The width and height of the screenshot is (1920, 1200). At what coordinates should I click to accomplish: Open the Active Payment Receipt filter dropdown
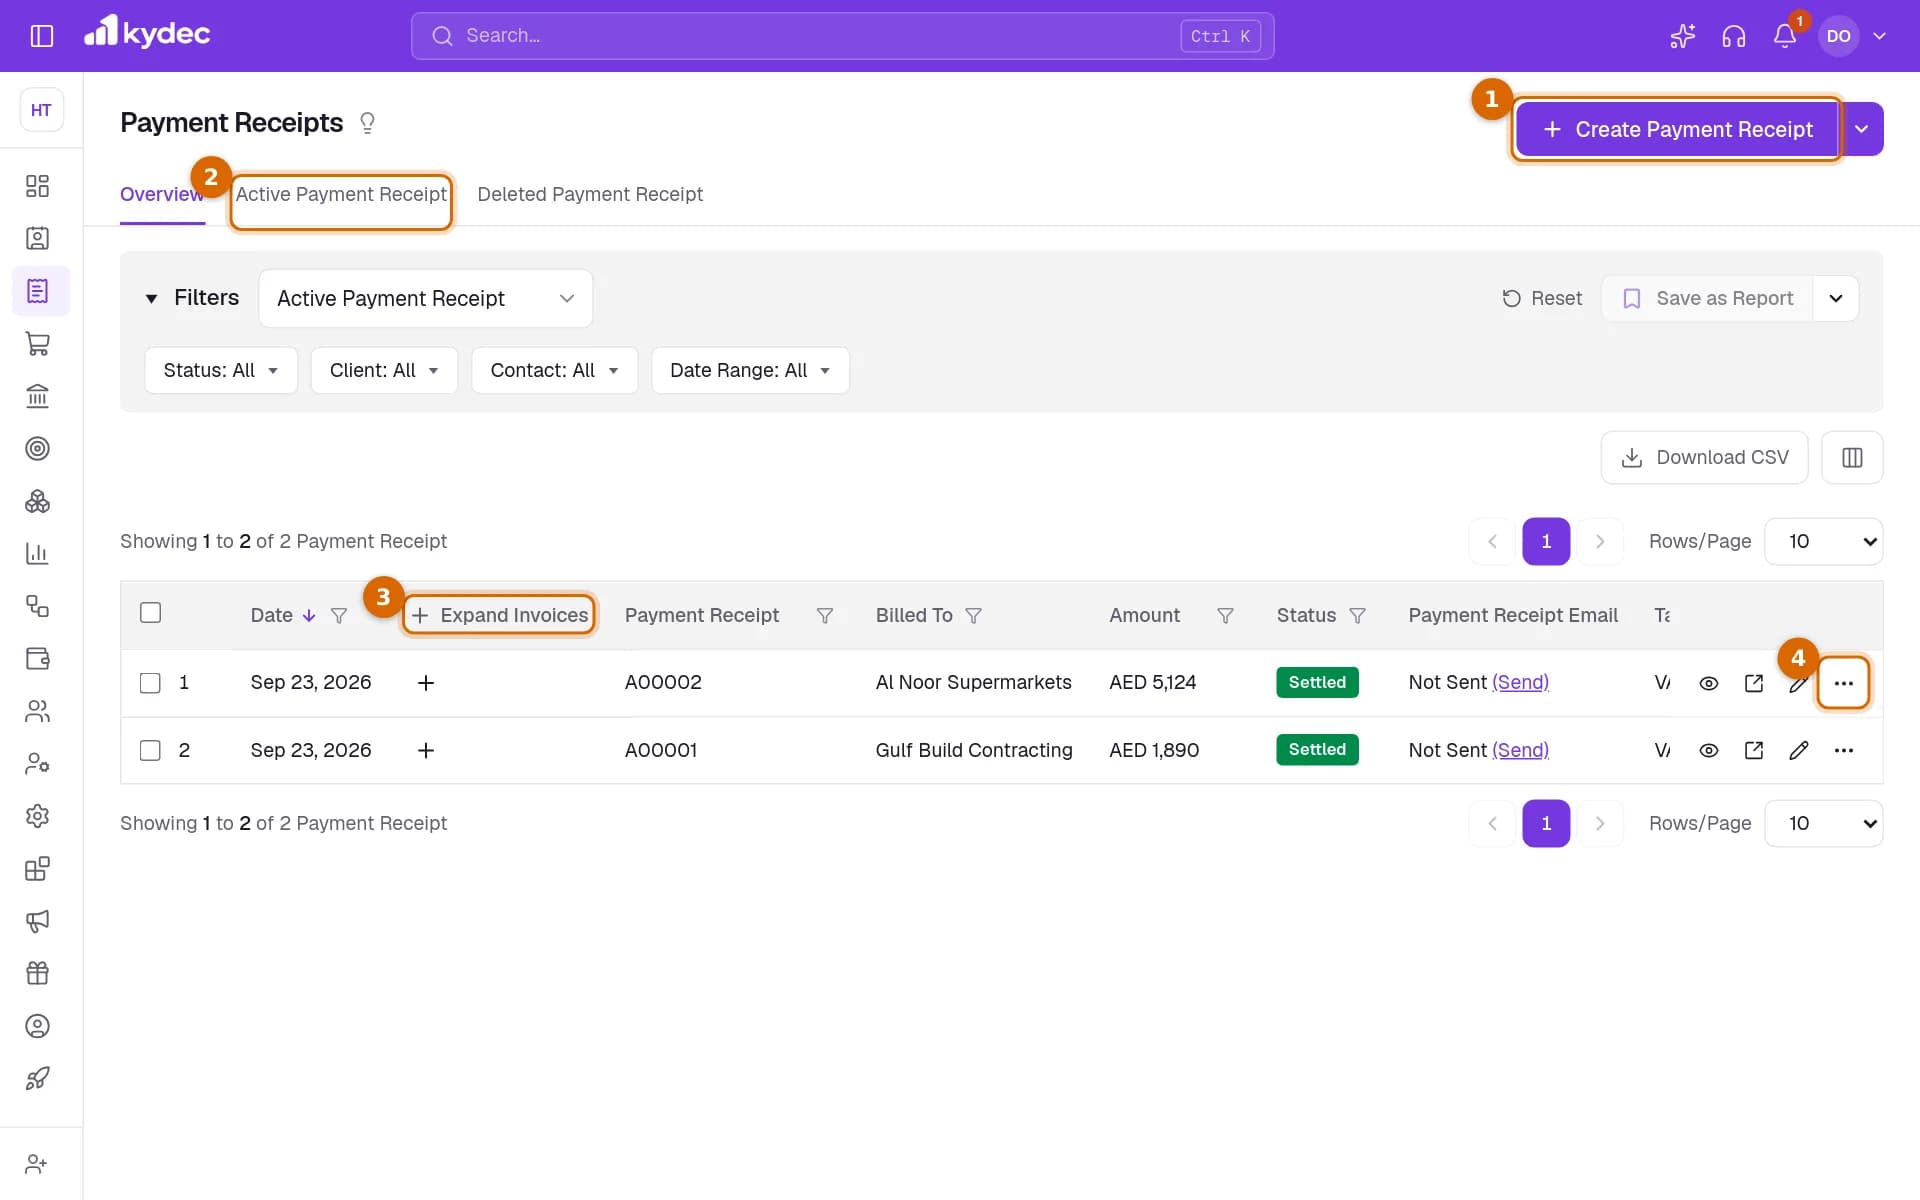point(425,298)
